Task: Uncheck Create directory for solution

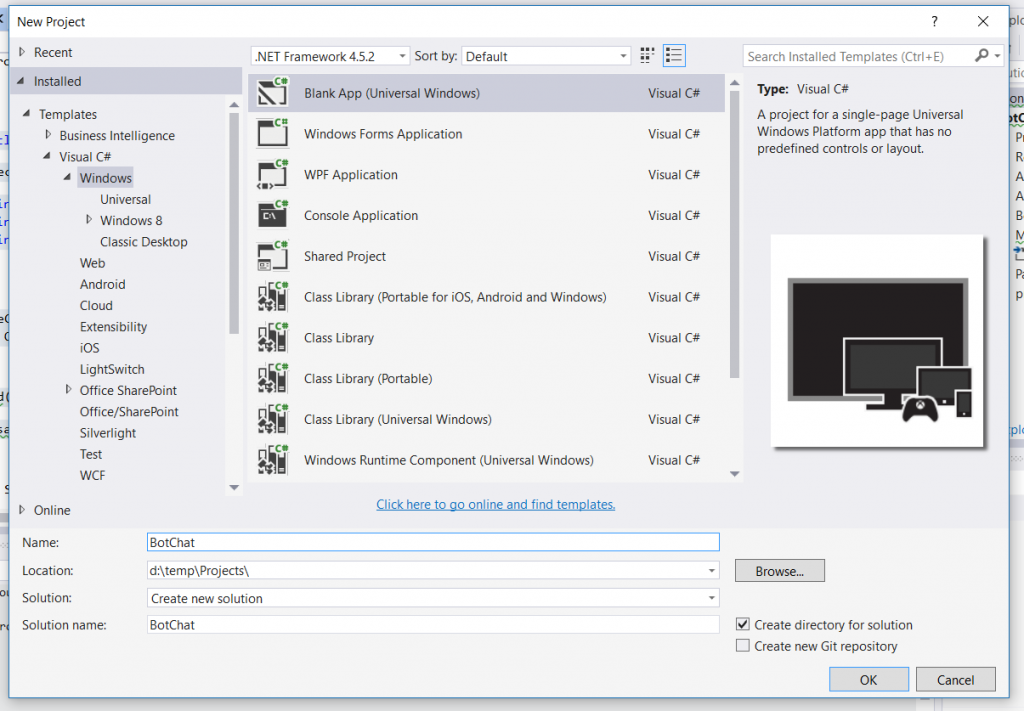Action: tap(743, 624)
